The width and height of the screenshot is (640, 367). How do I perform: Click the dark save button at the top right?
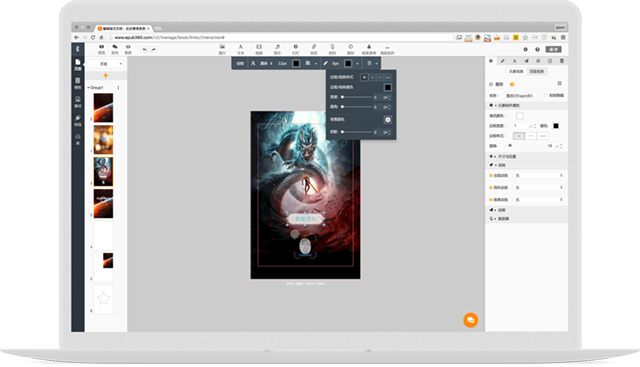[554, 49]
